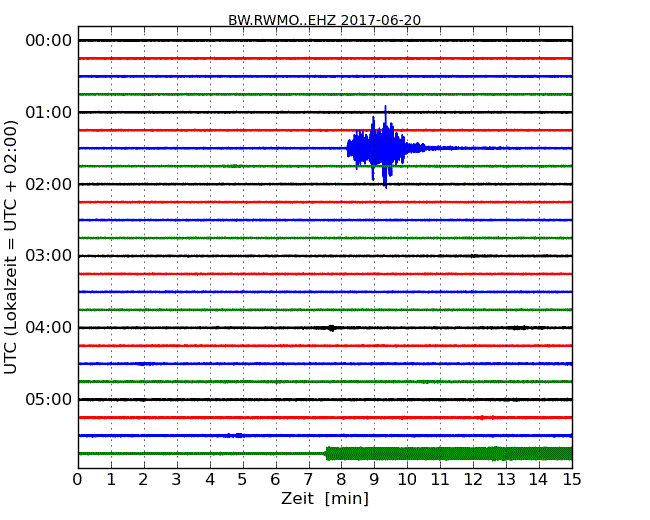
Task: Click the 04:00 time label
Action: (x=49, y=328)
